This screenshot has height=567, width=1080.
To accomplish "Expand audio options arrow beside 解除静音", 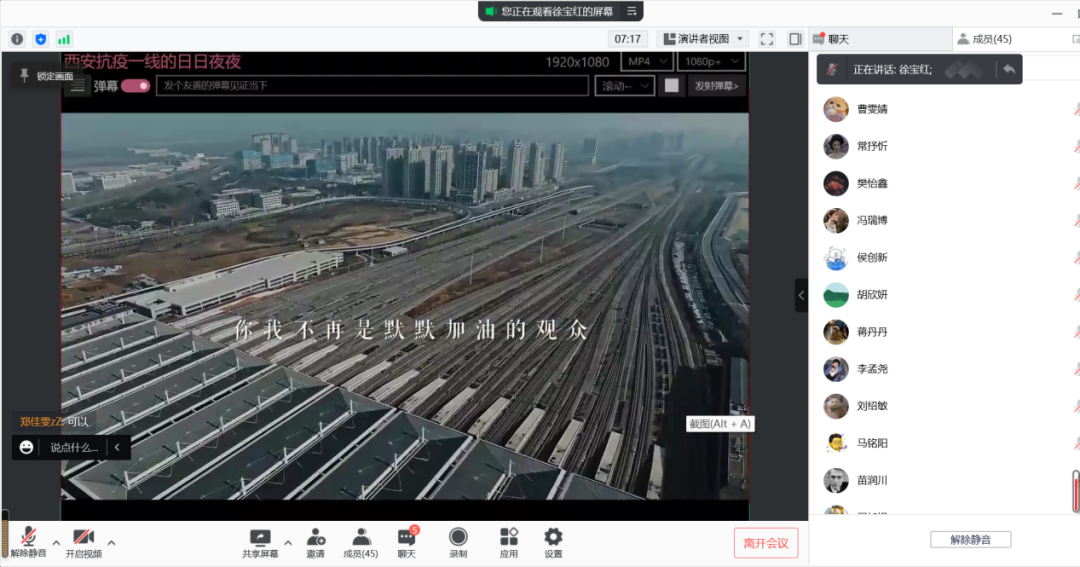I will tap(56, 543).
